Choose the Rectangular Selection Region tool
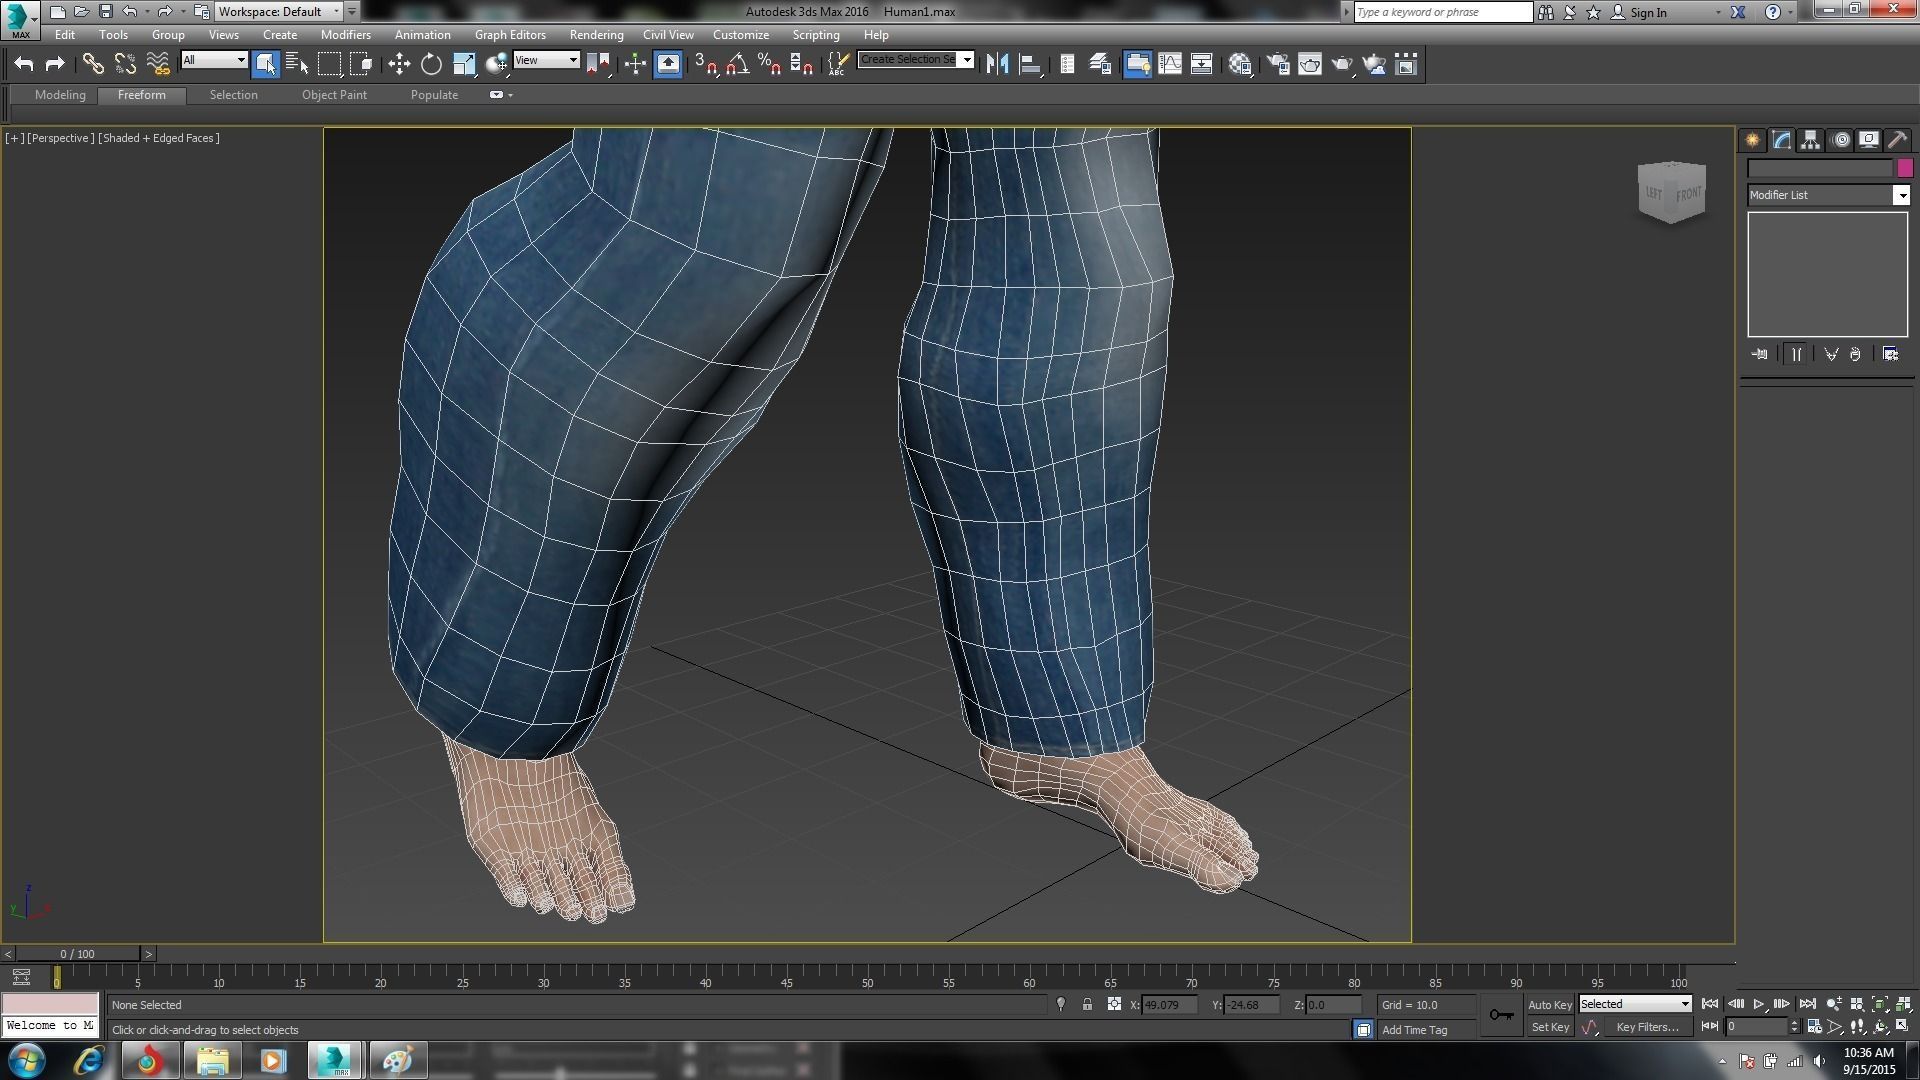The width and height of the screenshot is (1920, 1080). pyautogui.click(x=329, y=64)
